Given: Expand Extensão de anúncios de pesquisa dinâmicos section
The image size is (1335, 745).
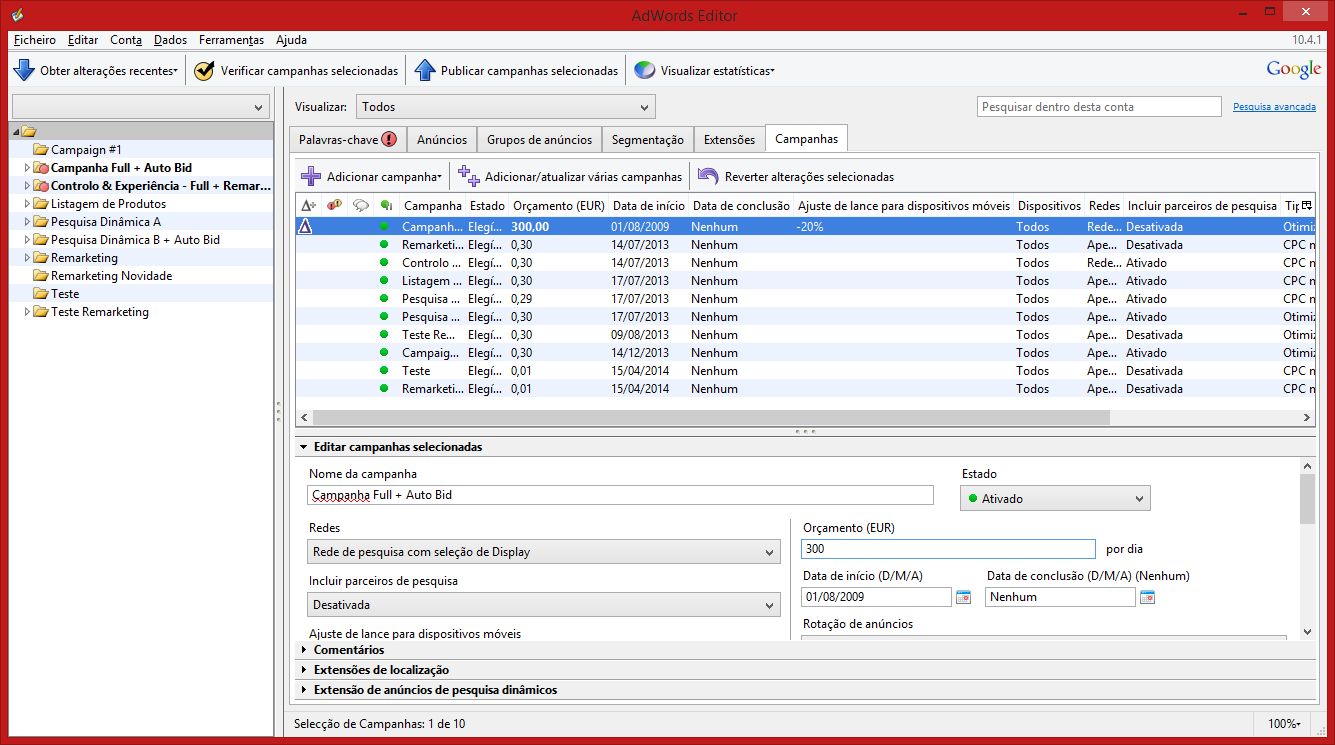Looking at the screenshot, I should point(304,690).
